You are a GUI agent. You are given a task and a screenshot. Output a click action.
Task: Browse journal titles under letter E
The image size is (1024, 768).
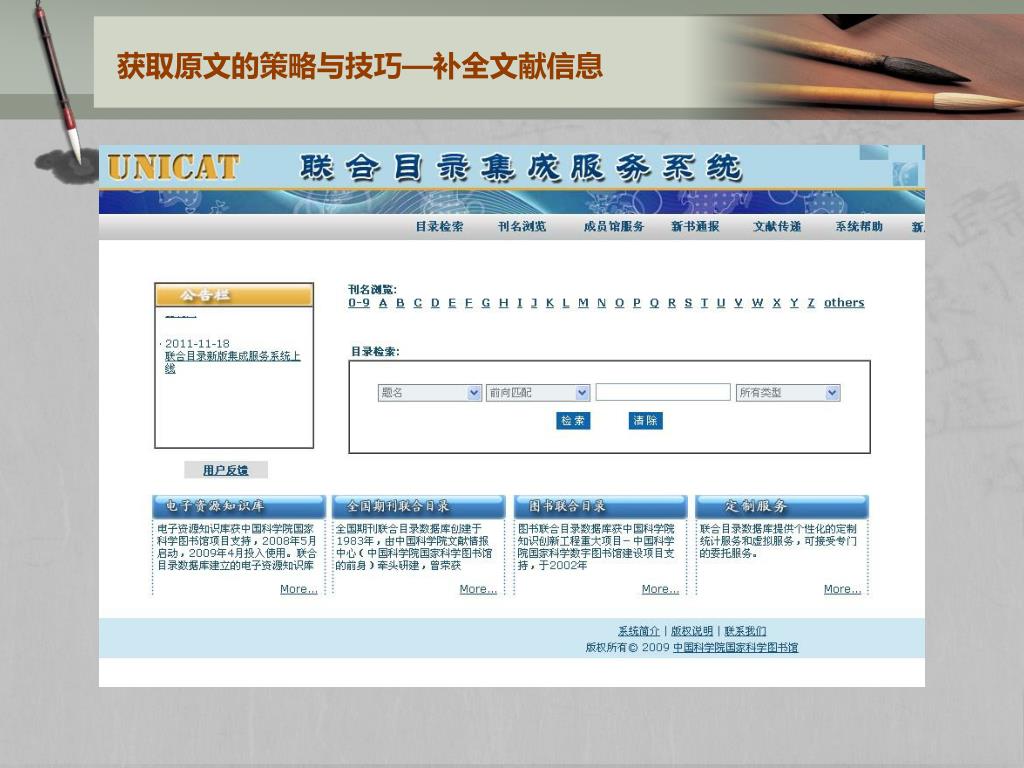coord(452,303)
